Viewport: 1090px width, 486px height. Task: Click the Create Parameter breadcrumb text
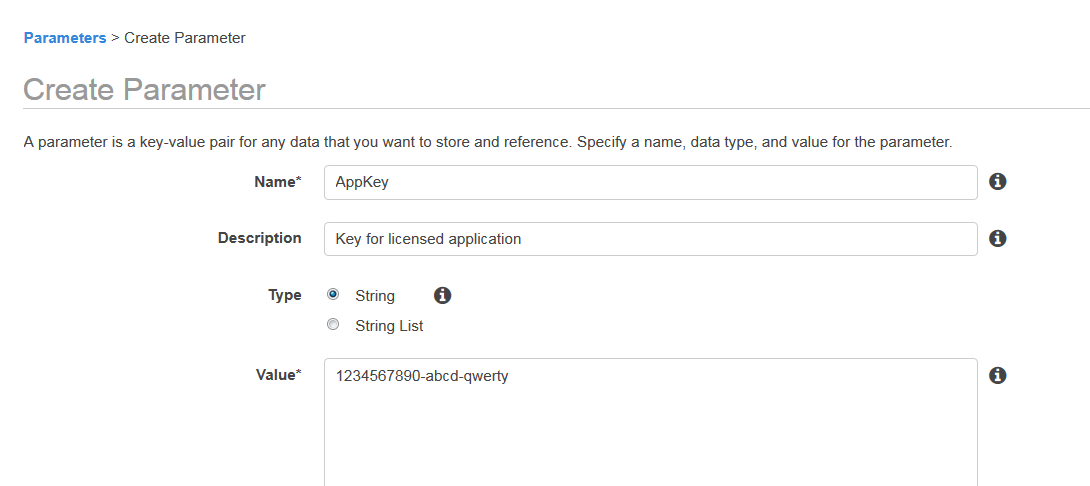(184, 38)
